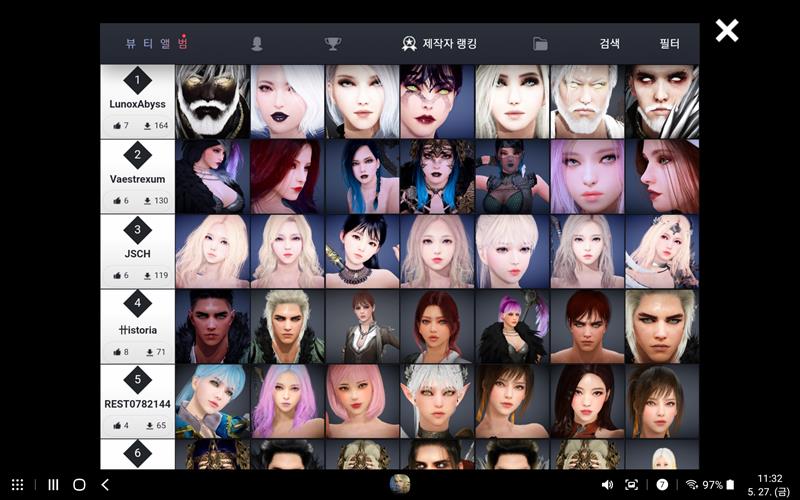Tap the 검색 search button
The height and width of the screenshot is (500, 800).
[609, 43]
